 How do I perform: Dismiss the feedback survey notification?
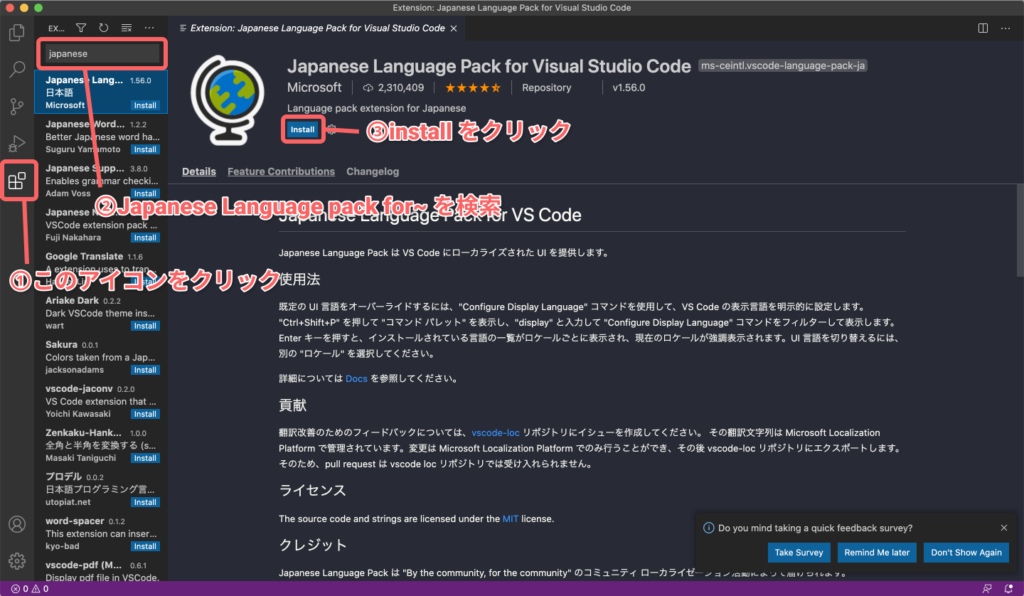pos(1004,527)
